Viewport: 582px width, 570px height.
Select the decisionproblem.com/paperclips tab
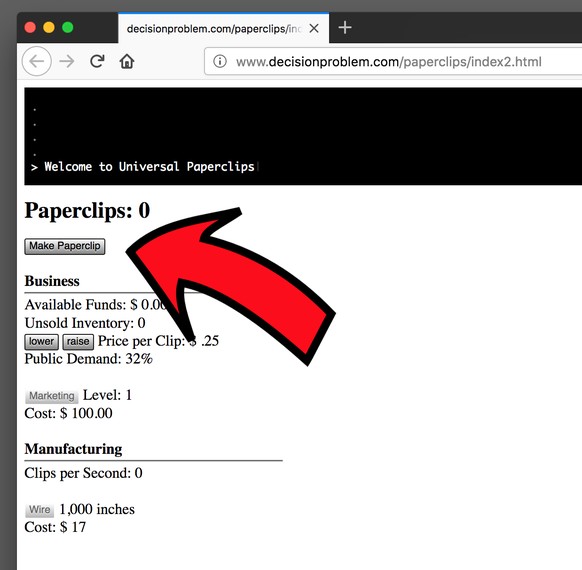tap(223, 28)
